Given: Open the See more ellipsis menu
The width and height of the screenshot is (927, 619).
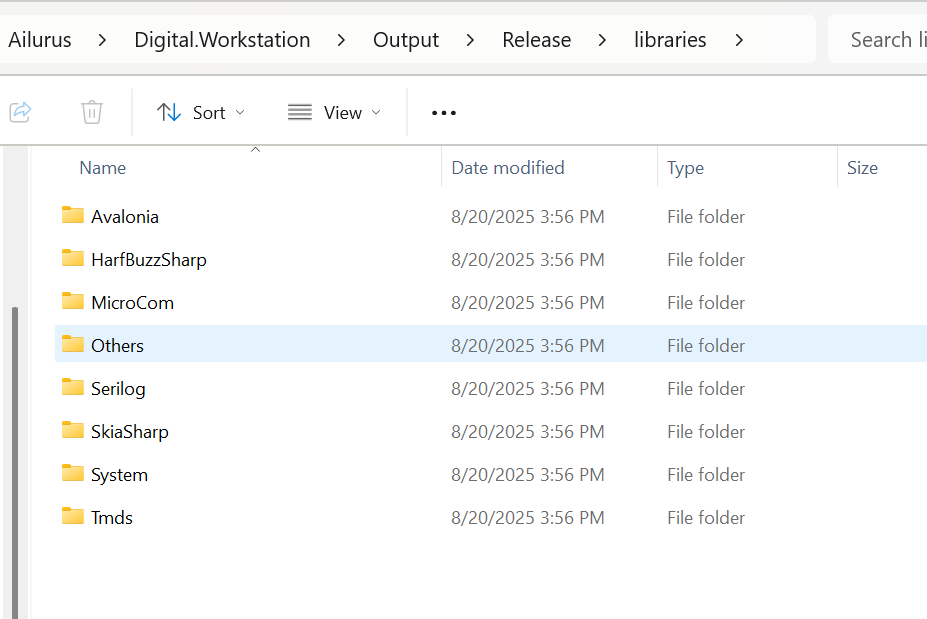Looking at the screenshot, I should (x=444, y=113).
